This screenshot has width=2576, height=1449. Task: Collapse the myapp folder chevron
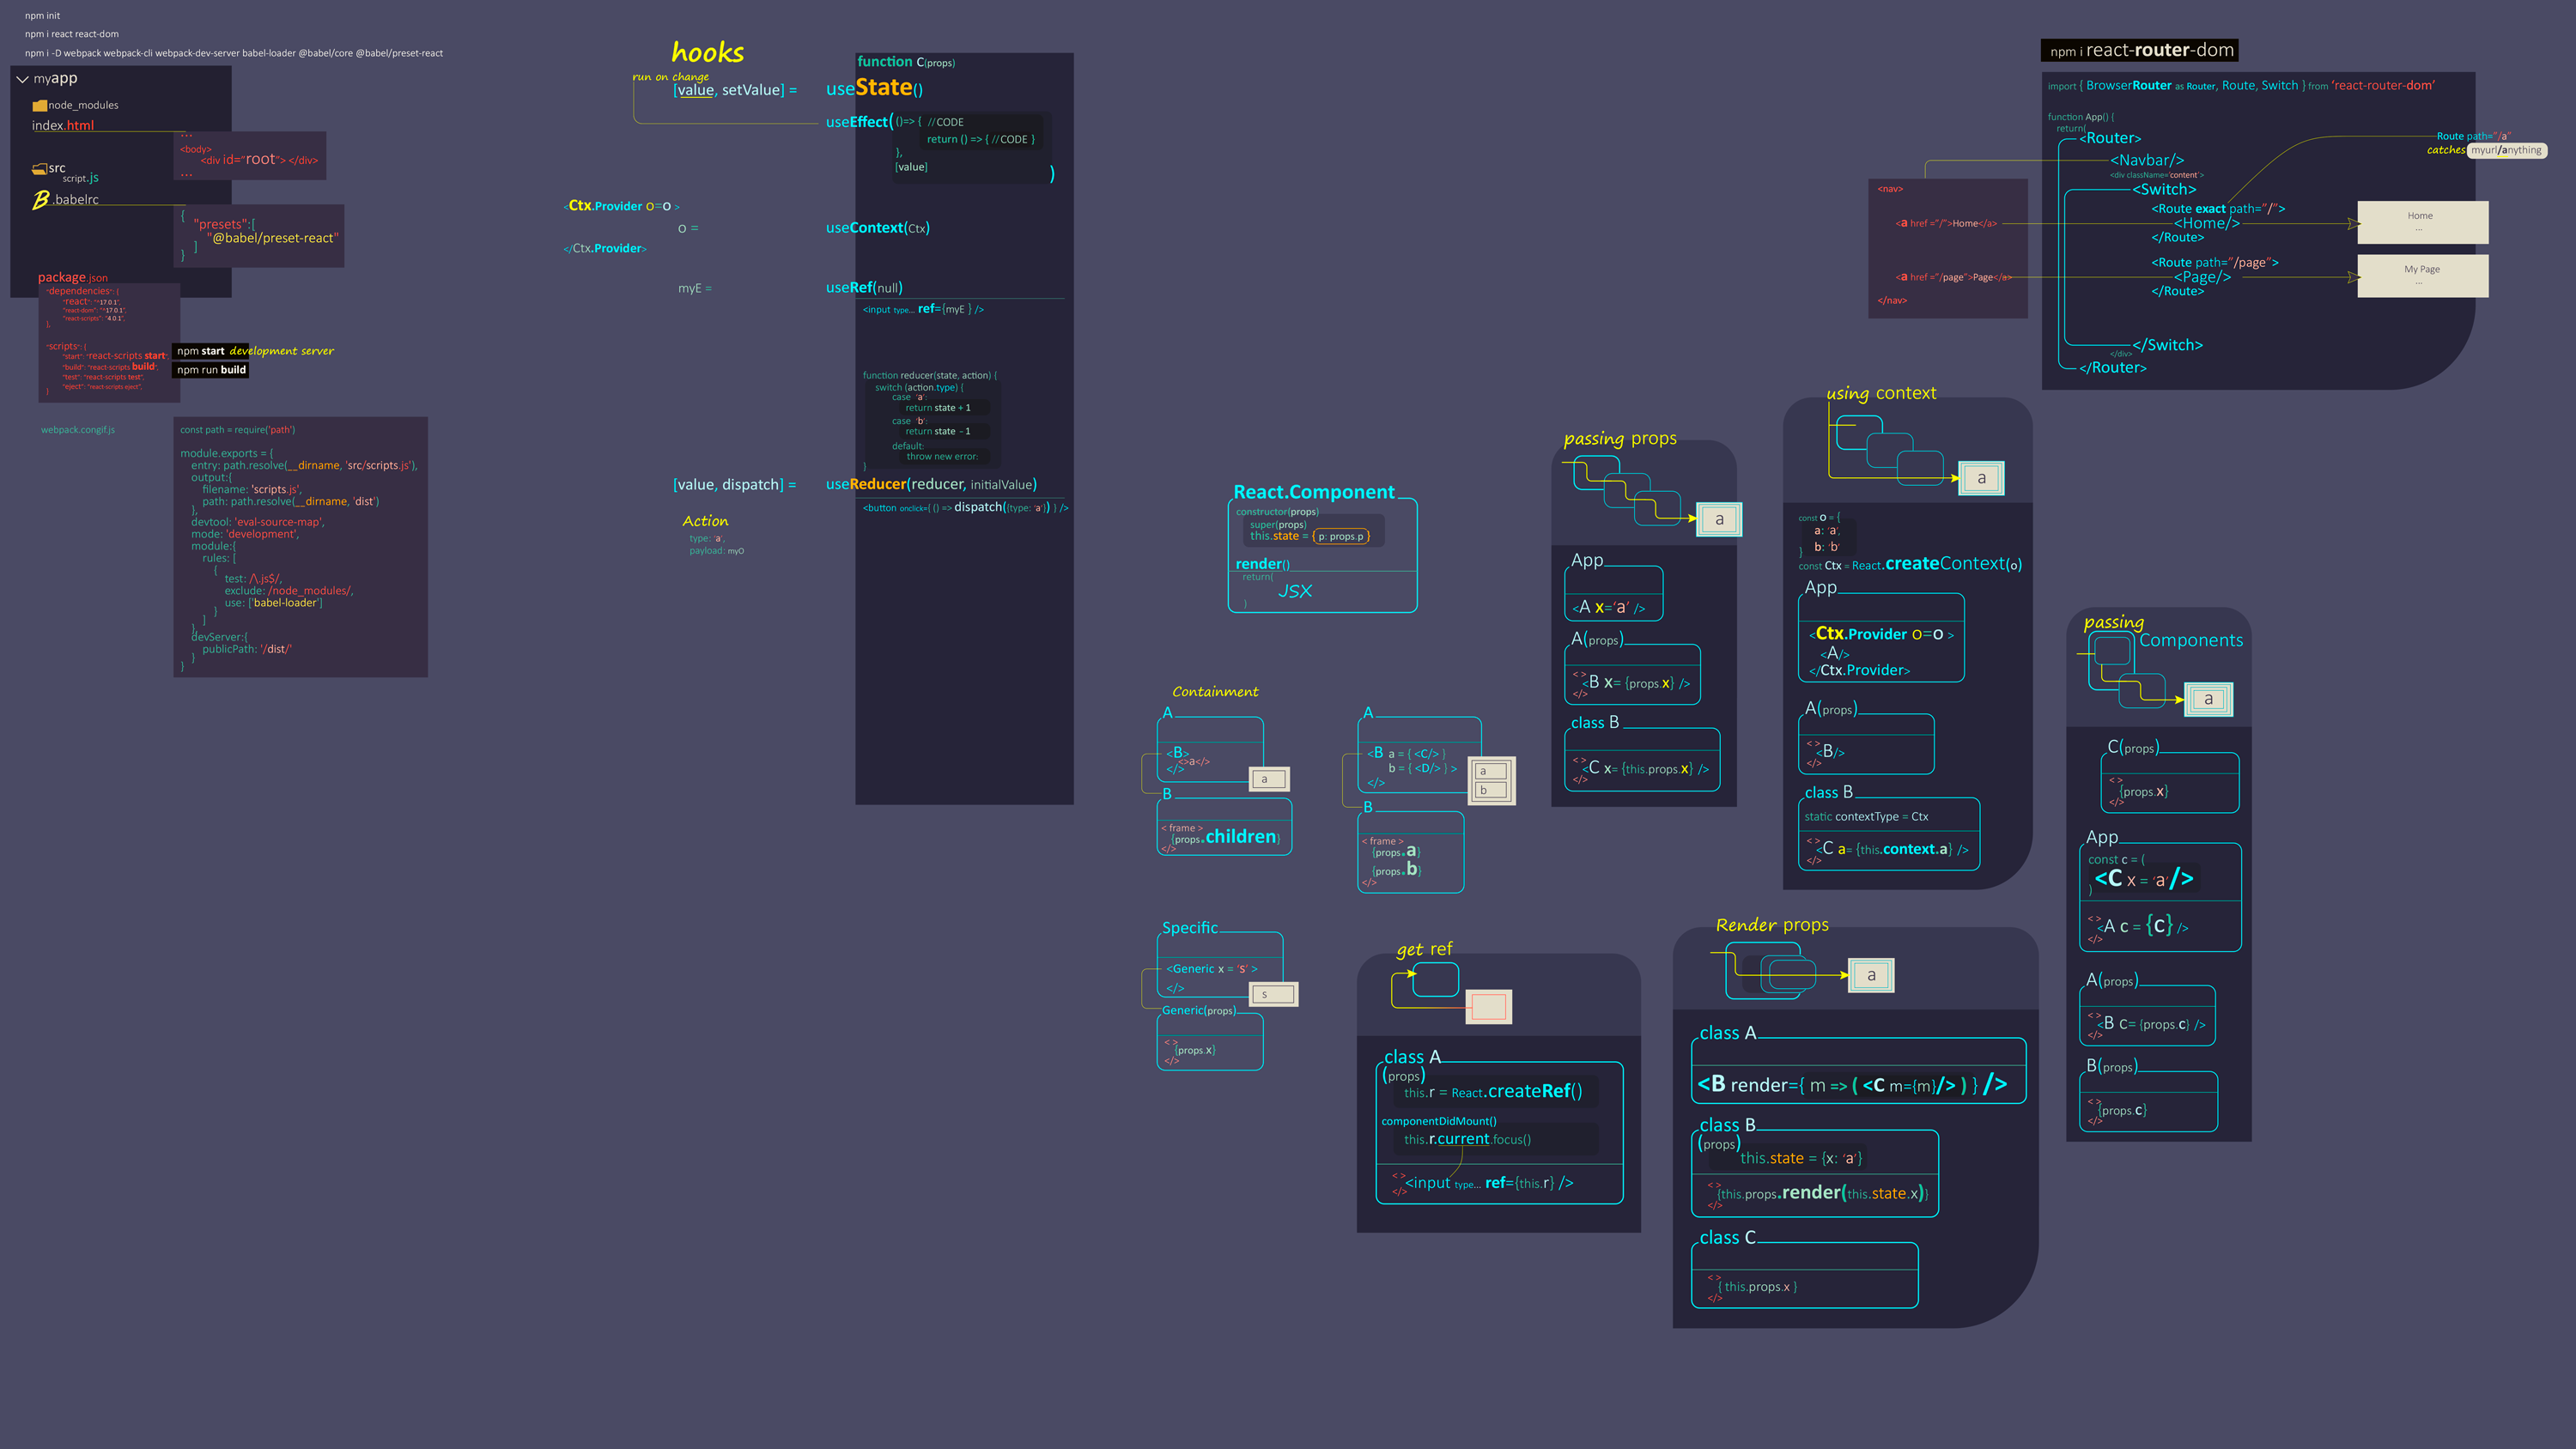(22, 79)
